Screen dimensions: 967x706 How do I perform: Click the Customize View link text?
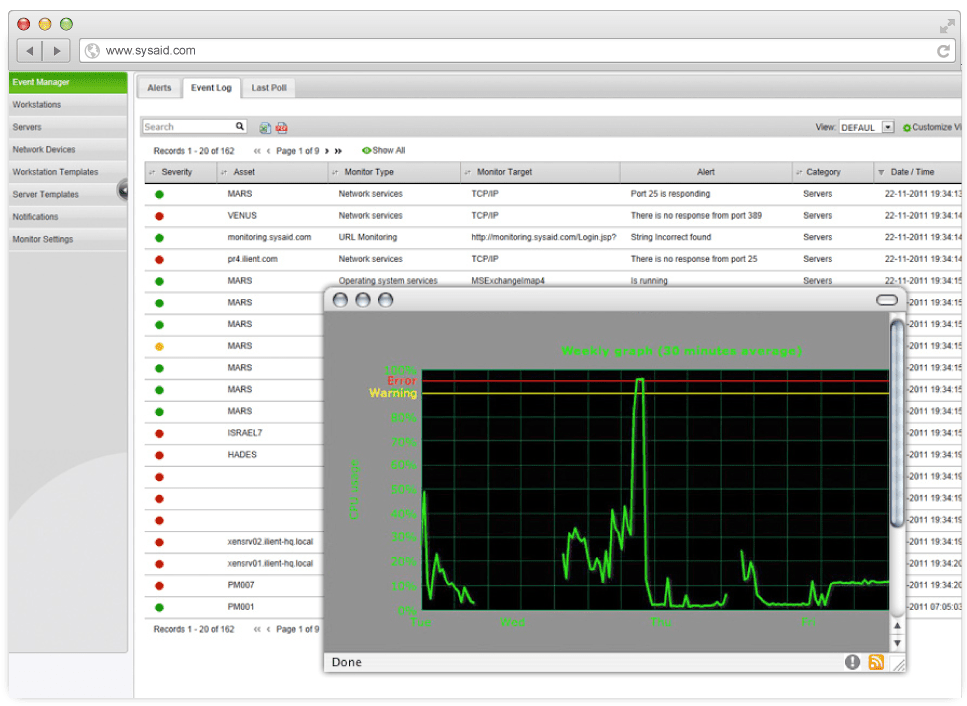(936, 127)
